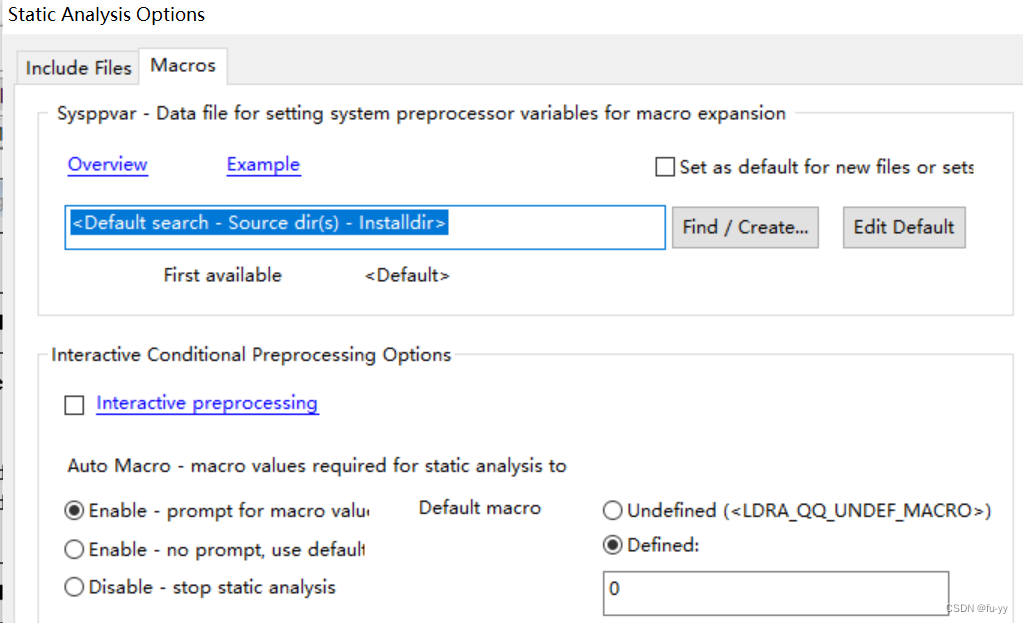Image resolution: width=1023 pixels, height=623 pixels.
Task: Choose the Undefined LDRA_QQ_UNDEF_MACRO radio option
Action: point(613,511)
